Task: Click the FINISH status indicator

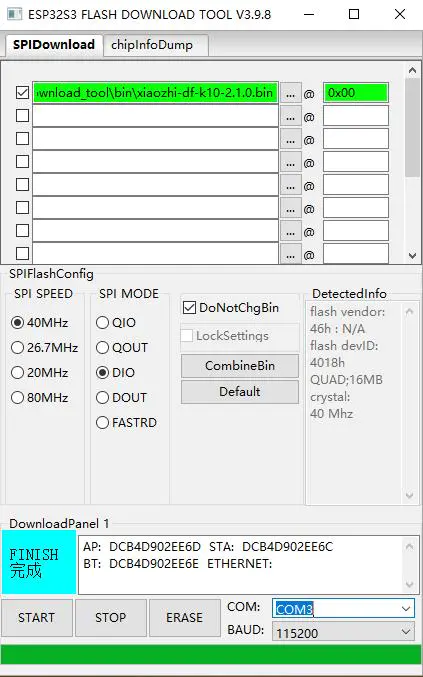Action: [x=39, y=563]
